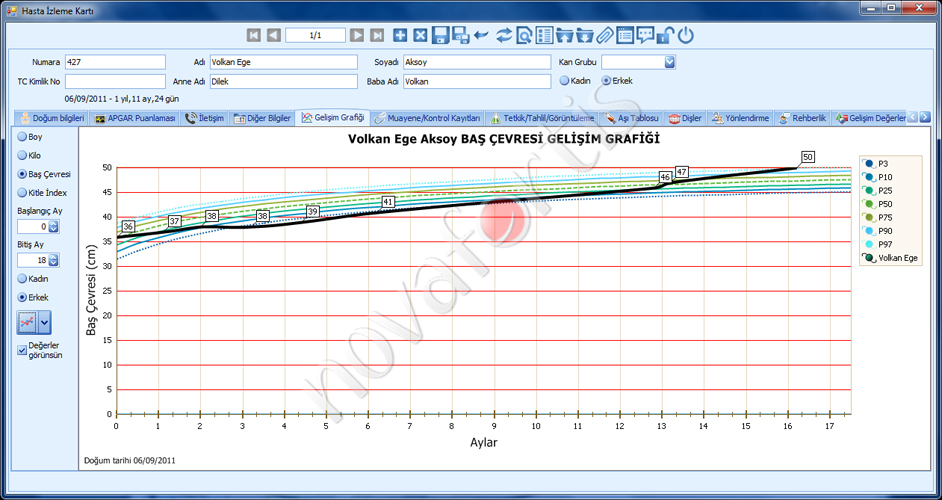Click the Bitiş Ay spinner arrows
The height and width of the screenshot is (500, 942).
53,260
